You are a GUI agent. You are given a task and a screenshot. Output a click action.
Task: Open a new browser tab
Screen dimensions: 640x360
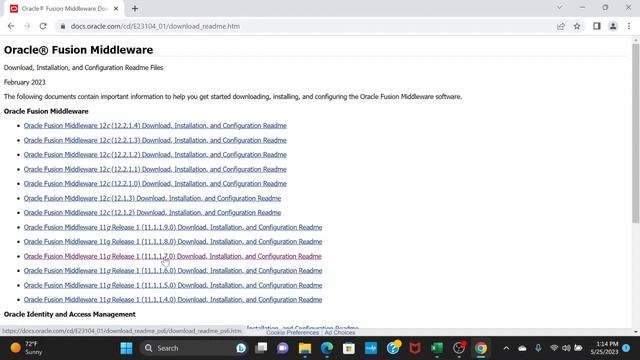(135, 9)
